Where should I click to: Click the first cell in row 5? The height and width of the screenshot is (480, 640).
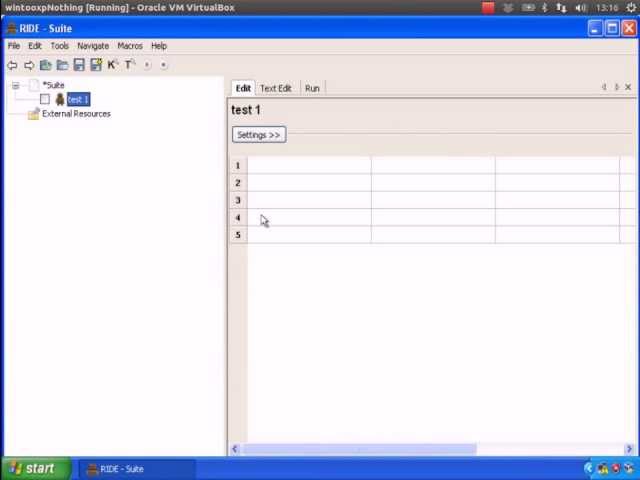(309, 235)
